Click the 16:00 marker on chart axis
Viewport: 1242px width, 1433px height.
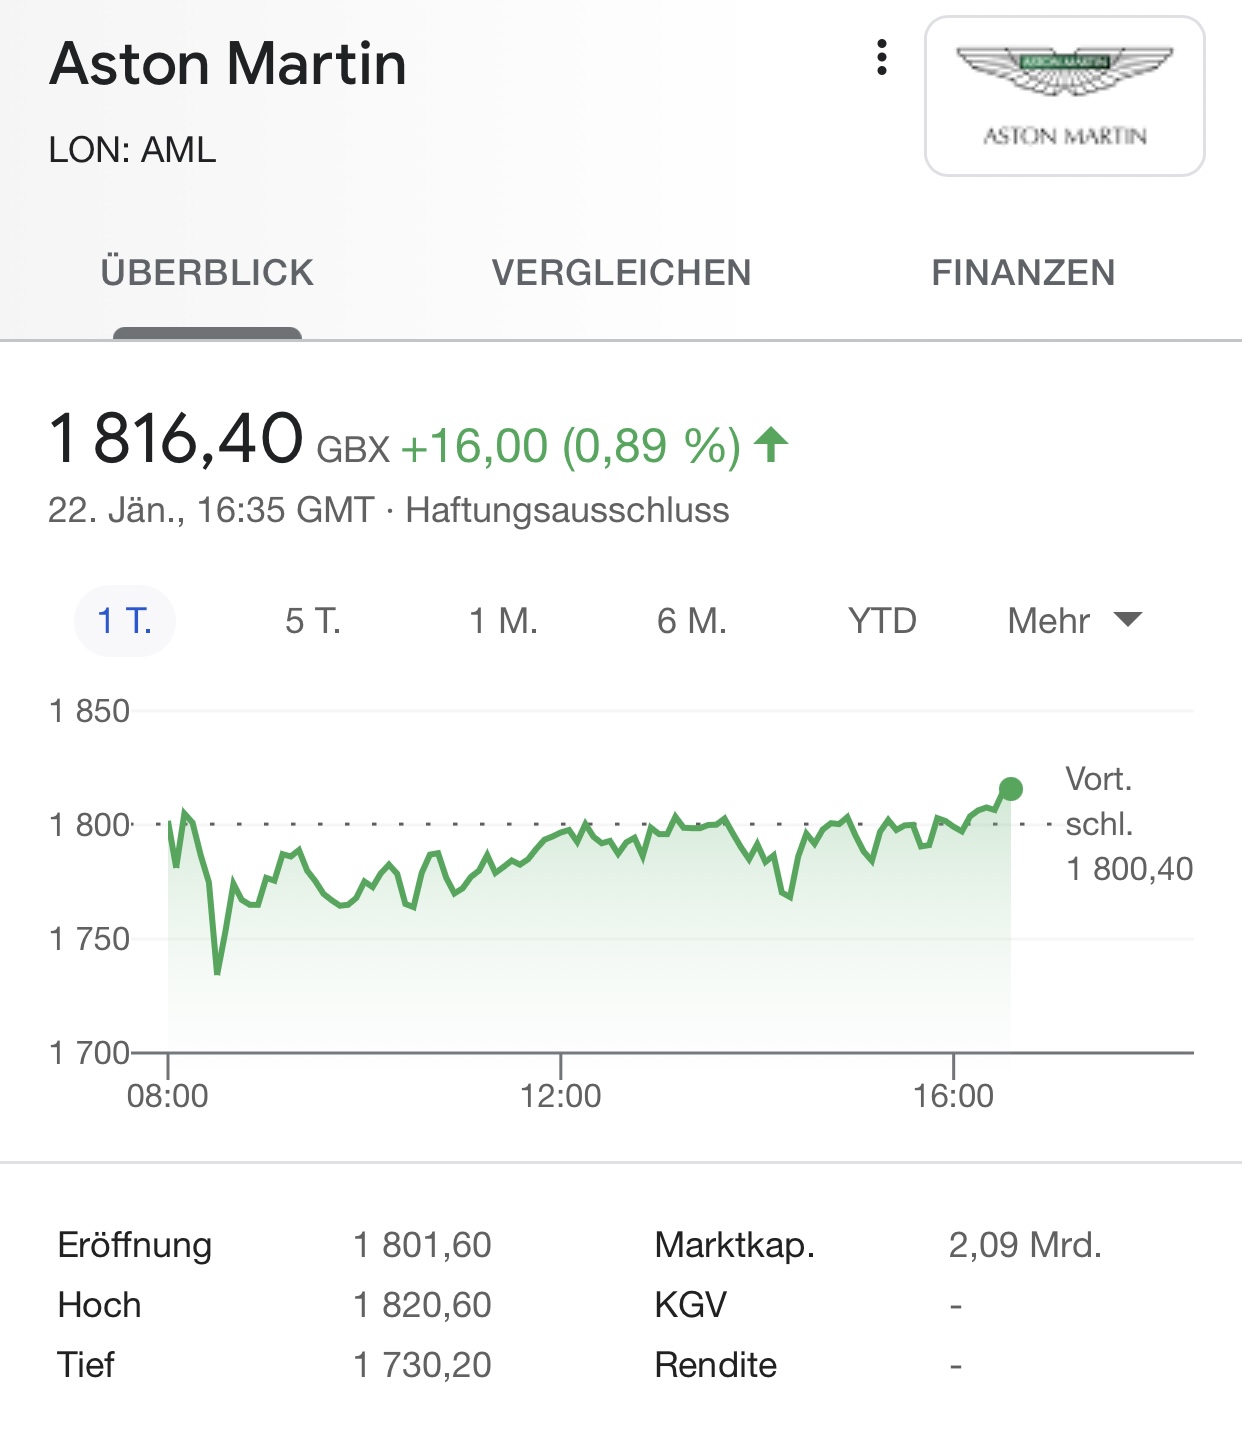pyautogui.click(x=953, y=1095)
